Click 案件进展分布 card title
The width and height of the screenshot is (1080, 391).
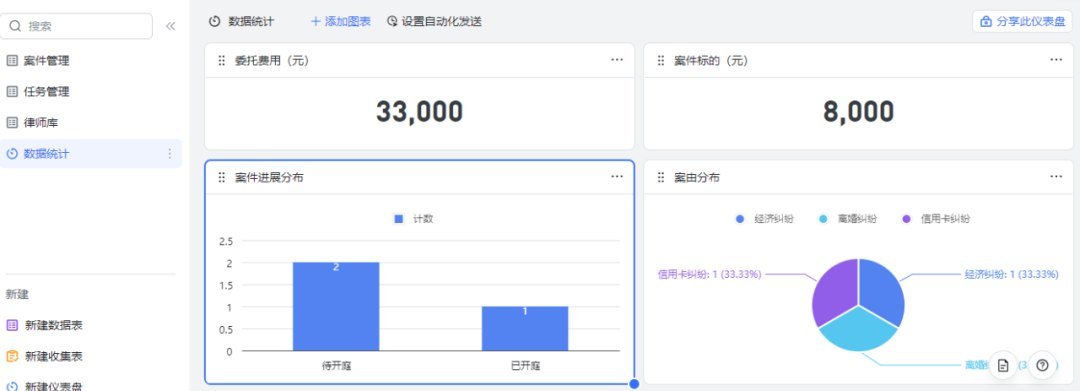click(269, 178)
